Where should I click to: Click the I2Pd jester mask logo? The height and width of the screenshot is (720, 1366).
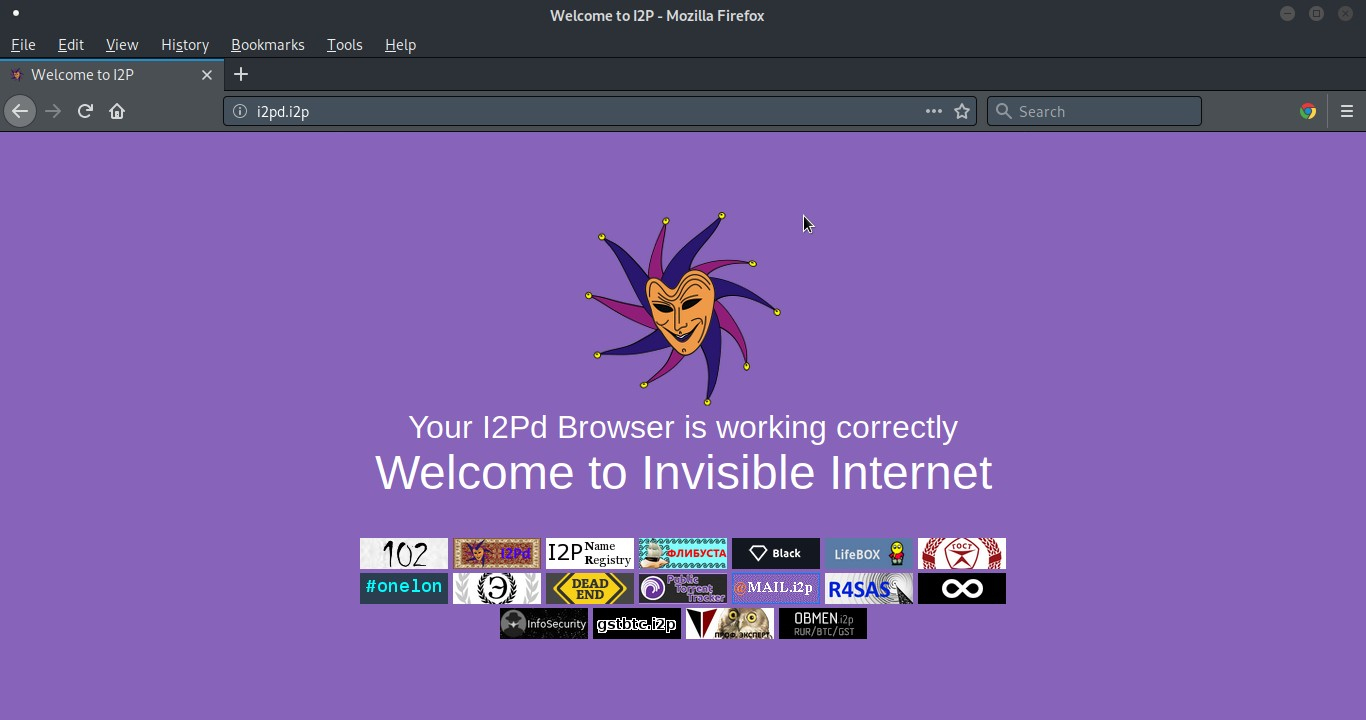683,308
